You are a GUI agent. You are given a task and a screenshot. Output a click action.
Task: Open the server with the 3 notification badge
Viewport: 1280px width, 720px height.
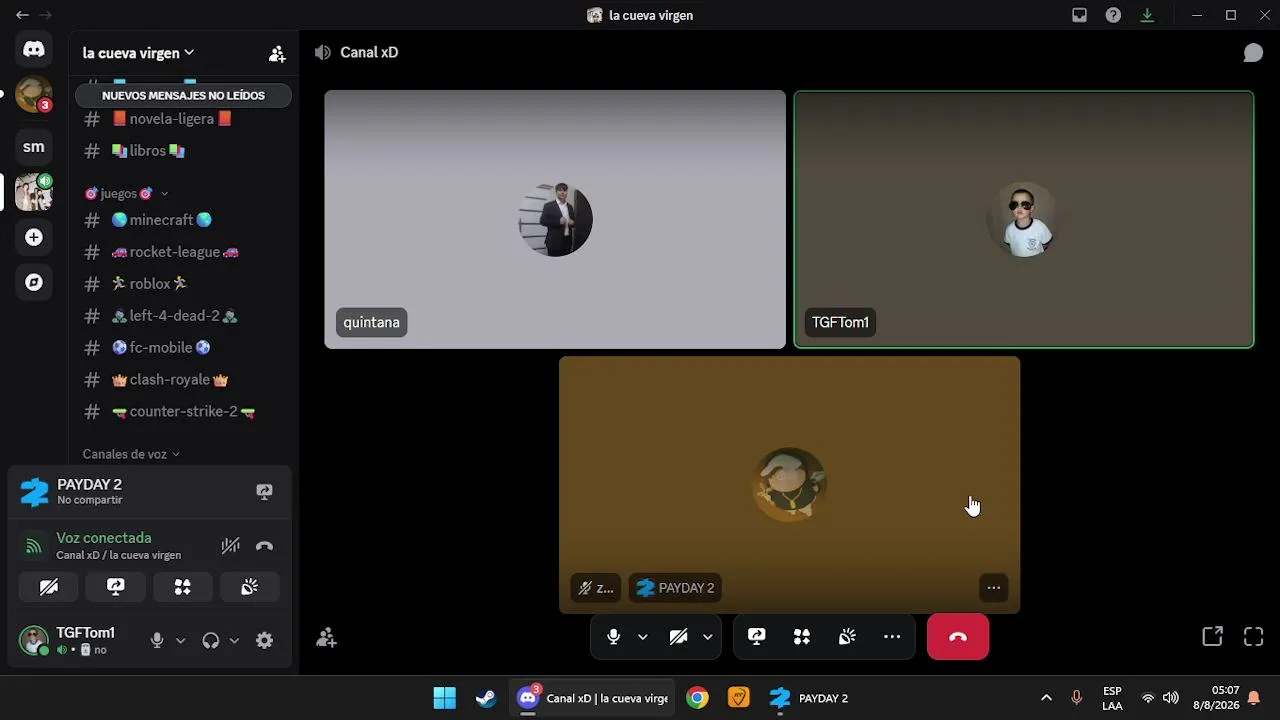click(34, 95)
